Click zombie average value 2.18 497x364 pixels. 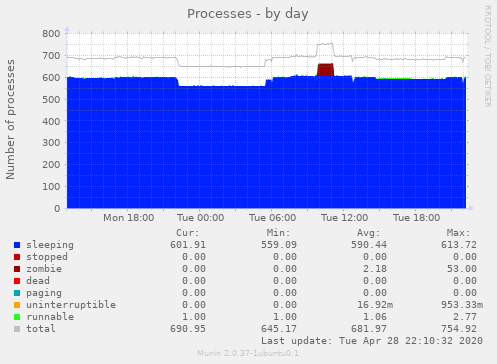(375, 269)
